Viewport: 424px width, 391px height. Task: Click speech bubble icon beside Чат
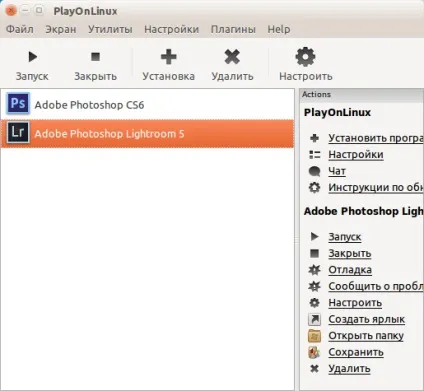(x=314, y=171)
